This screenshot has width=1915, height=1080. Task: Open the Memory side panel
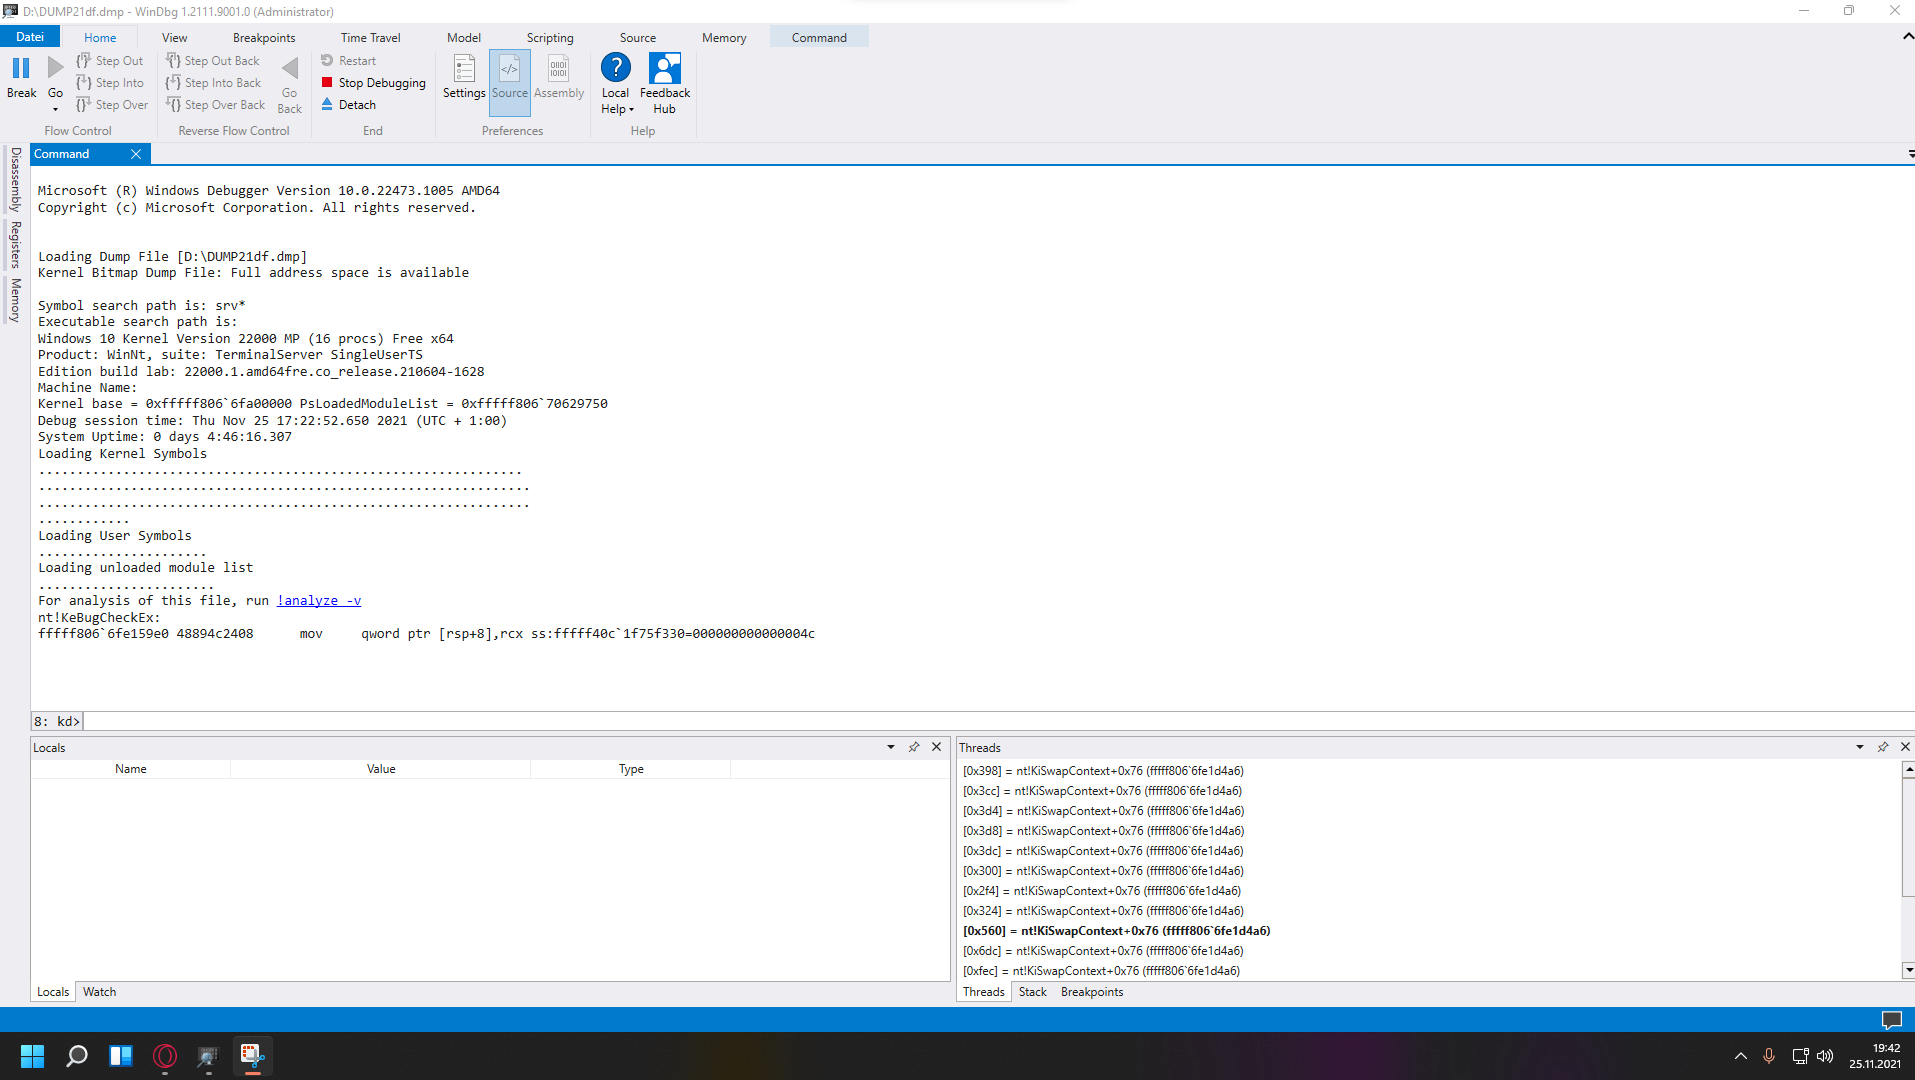click(15, 300)
